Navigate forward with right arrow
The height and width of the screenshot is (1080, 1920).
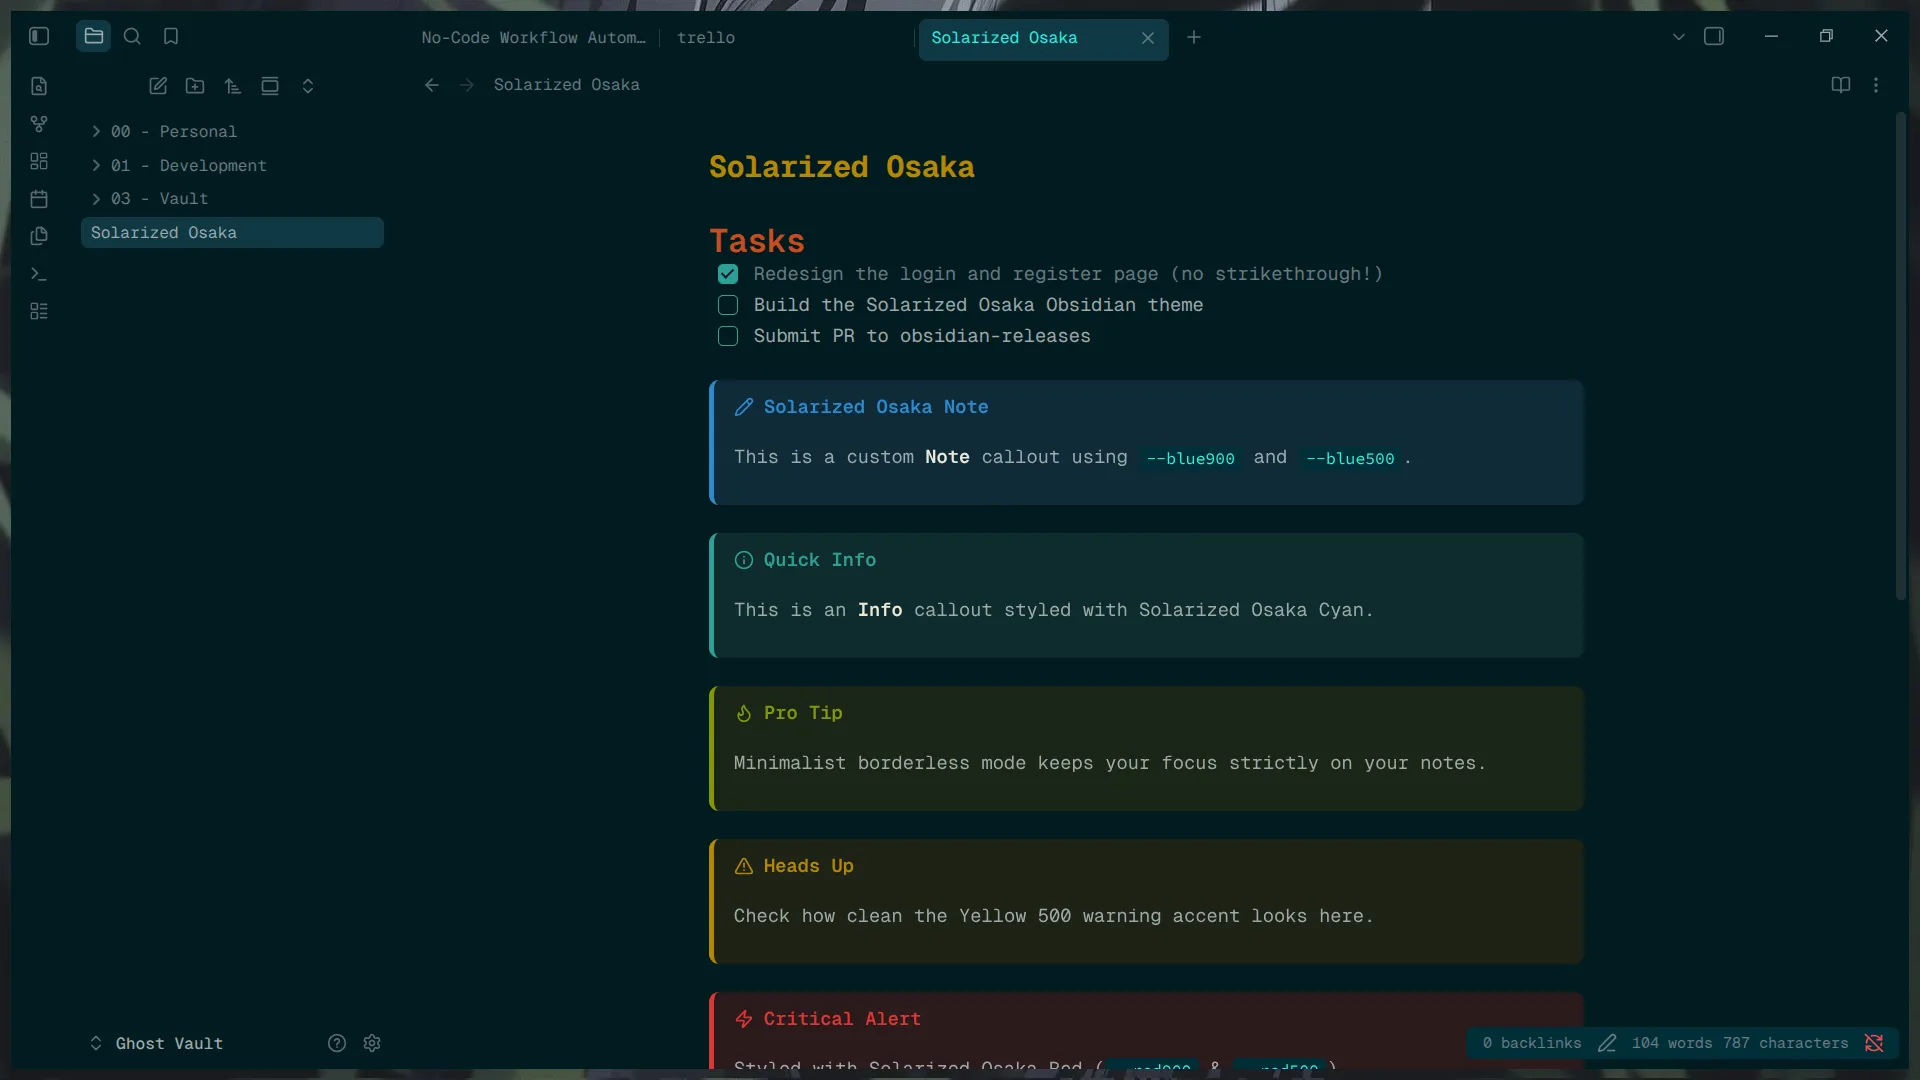(467, 85)
